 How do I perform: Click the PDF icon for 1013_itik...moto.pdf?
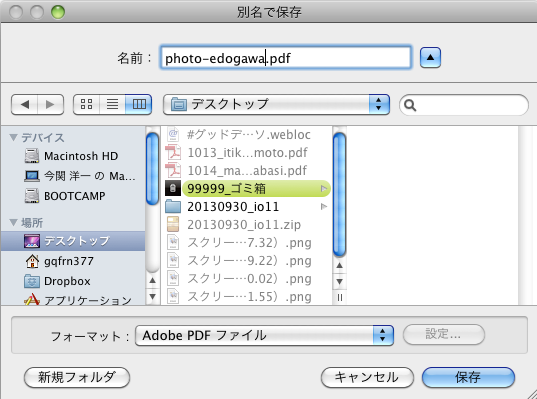pyautogui.click(x=173, y=152)
